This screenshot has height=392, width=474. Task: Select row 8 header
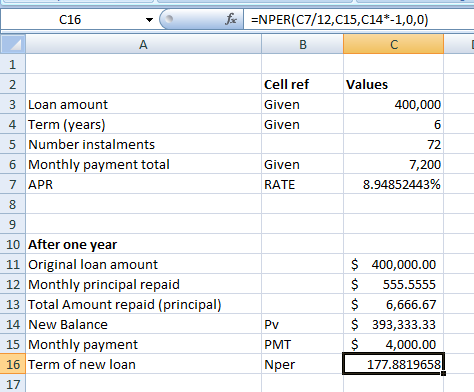(x=13, y=204)
